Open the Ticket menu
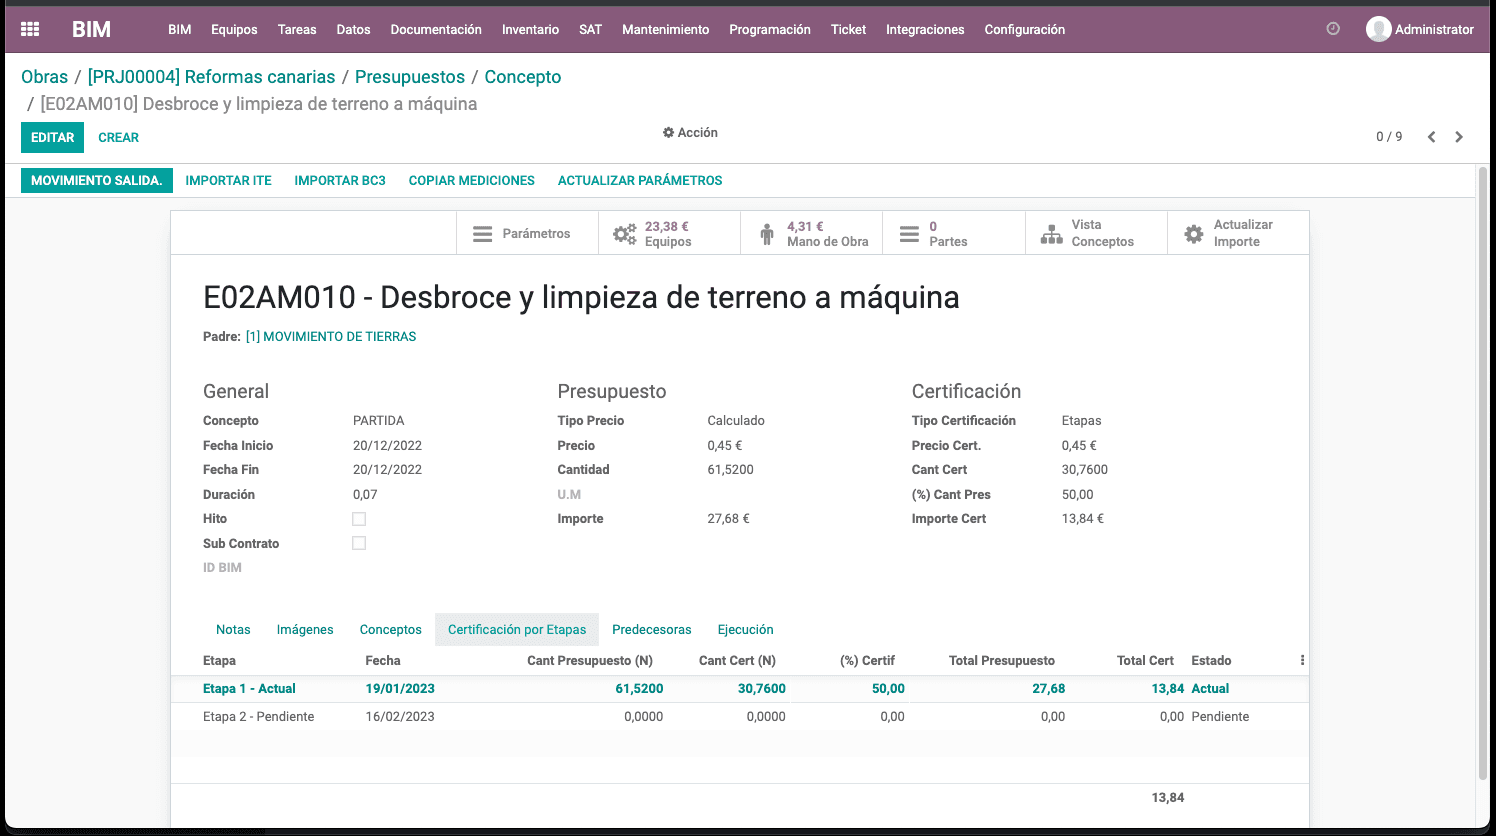1496x836 pixels. (x=848, y=29)
